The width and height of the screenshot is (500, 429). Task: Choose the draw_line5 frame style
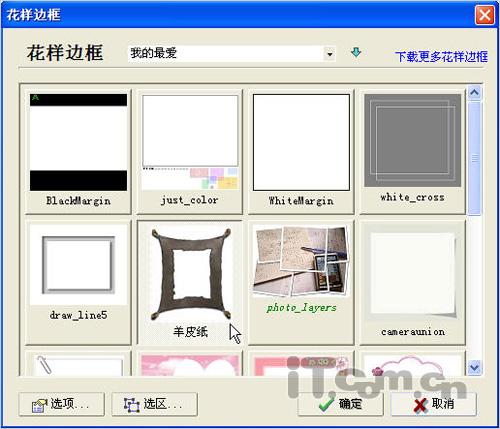(78, 282)
